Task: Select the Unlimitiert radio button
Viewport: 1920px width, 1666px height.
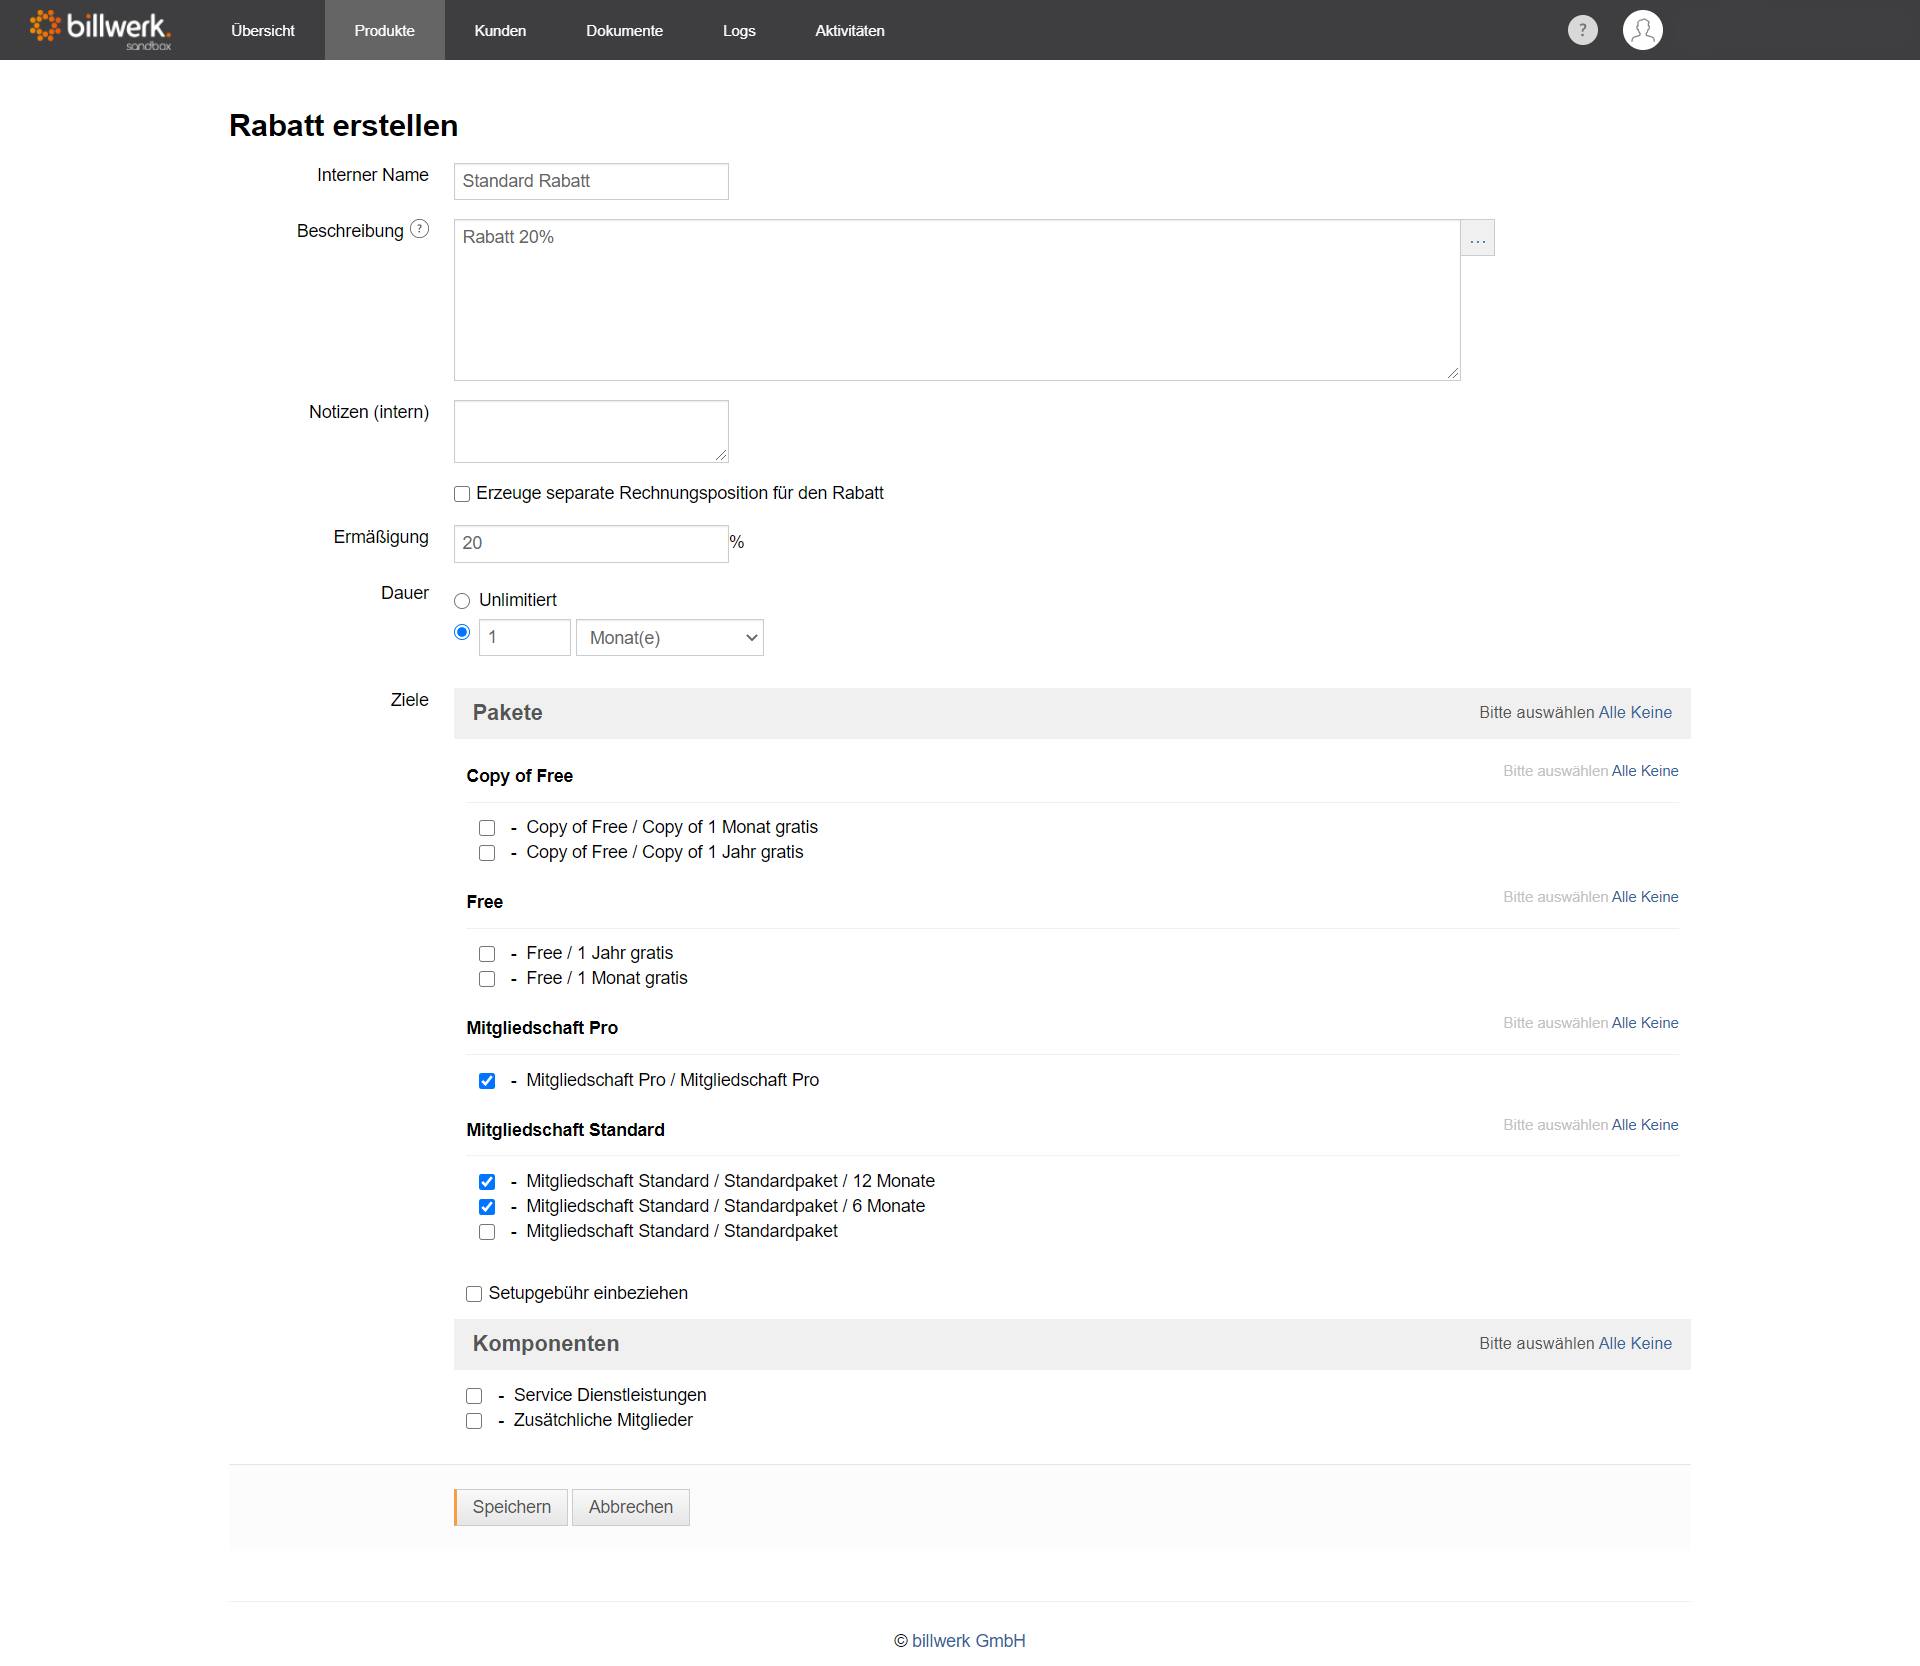Action: click(462, 601)
